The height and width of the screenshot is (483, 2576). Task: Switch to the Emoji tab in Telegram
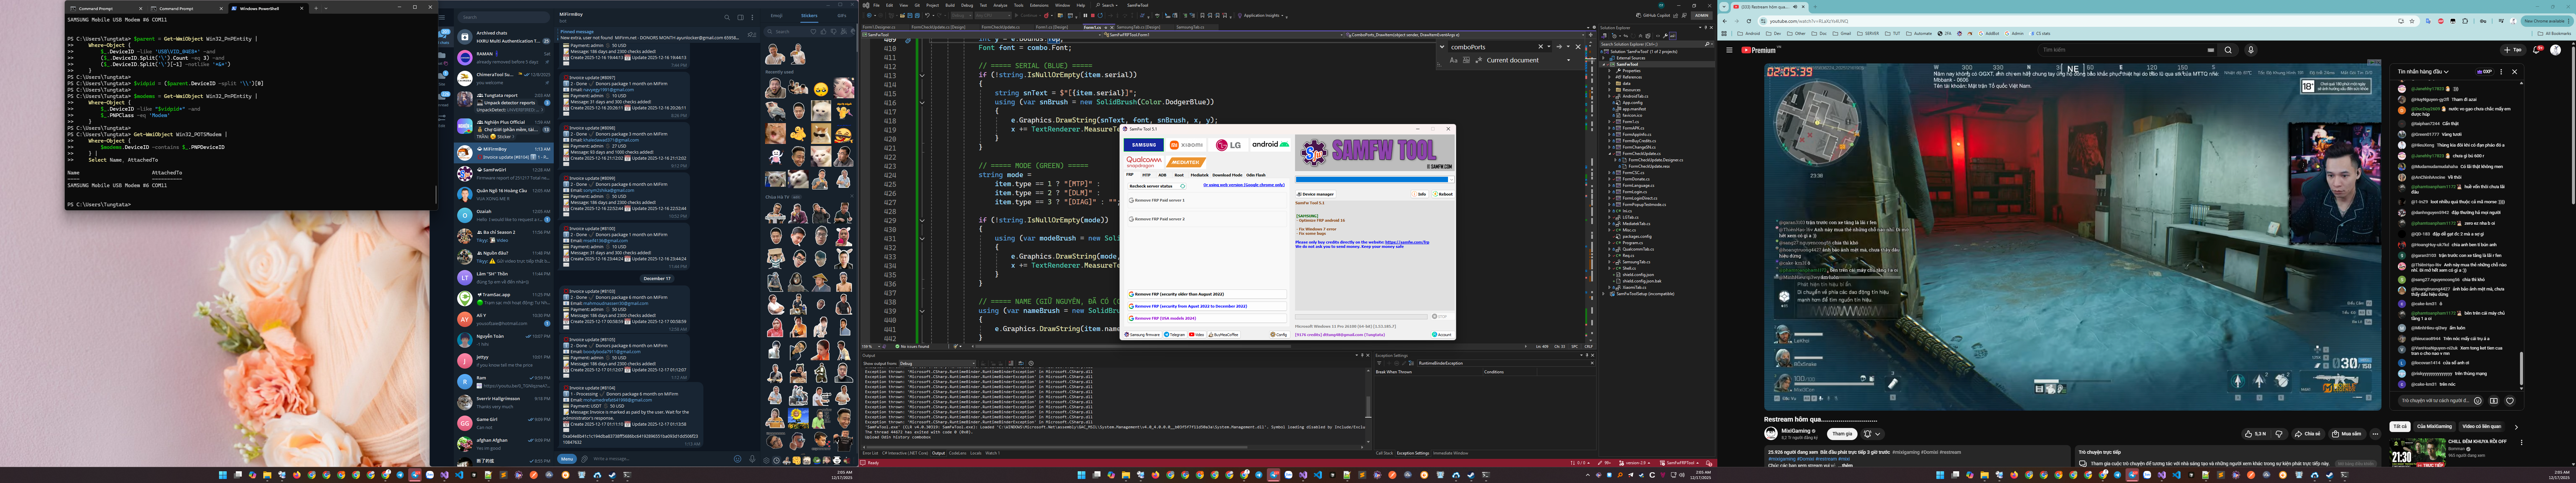coord(777,16)
